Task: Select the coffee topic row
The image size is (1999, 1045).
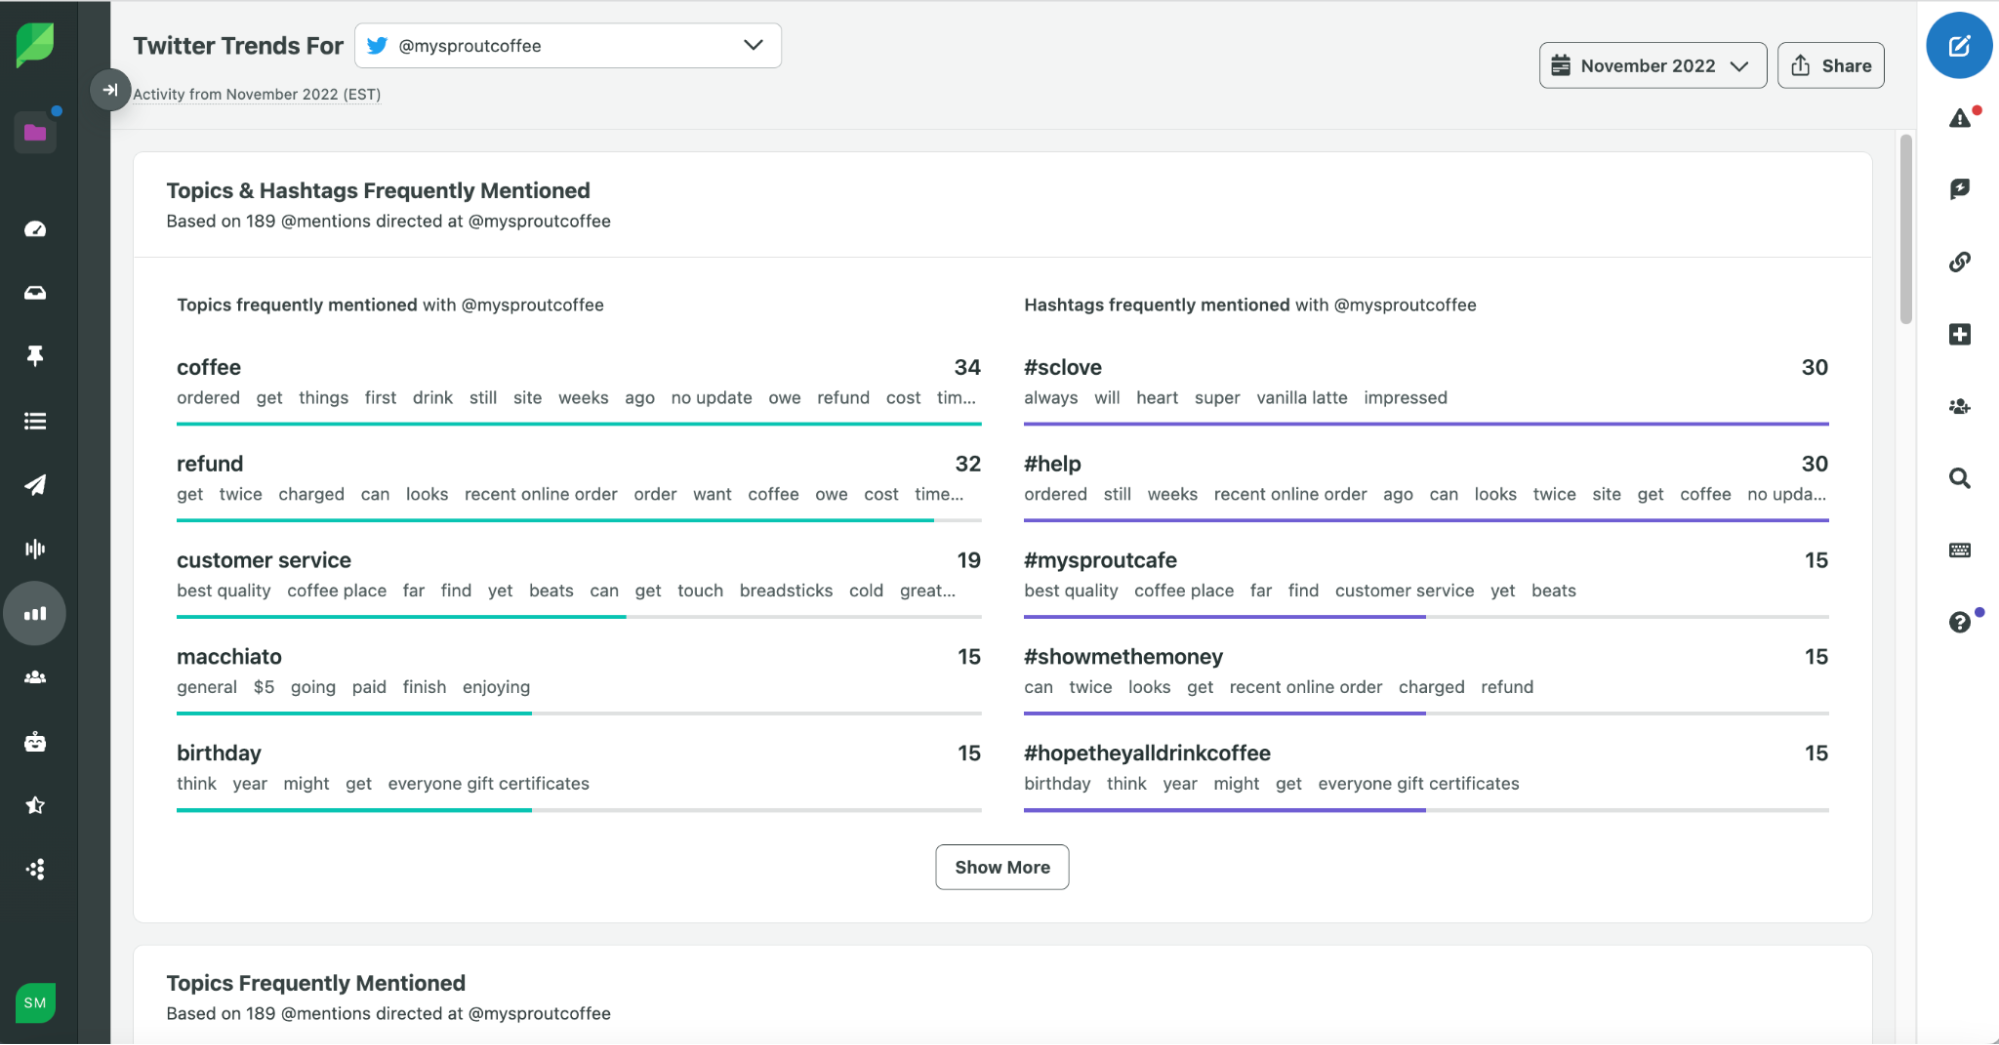Action: tap(209, 367)
